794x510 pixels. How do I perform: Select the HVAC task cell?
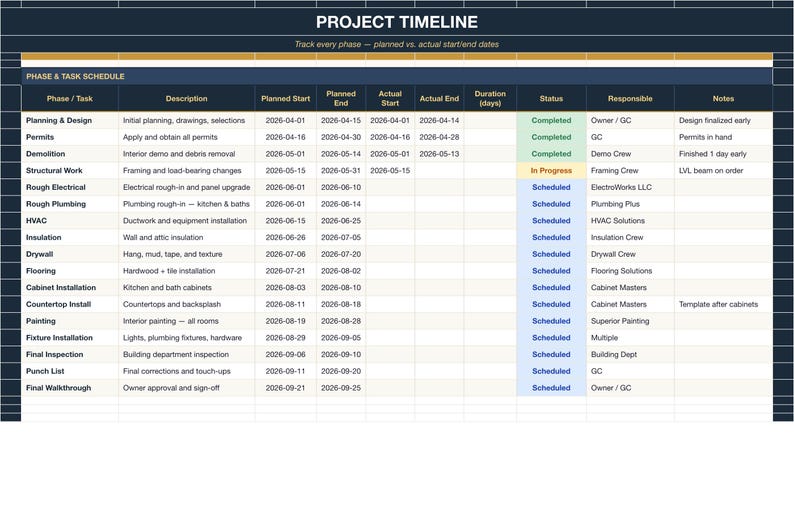[x=70, y=220]
